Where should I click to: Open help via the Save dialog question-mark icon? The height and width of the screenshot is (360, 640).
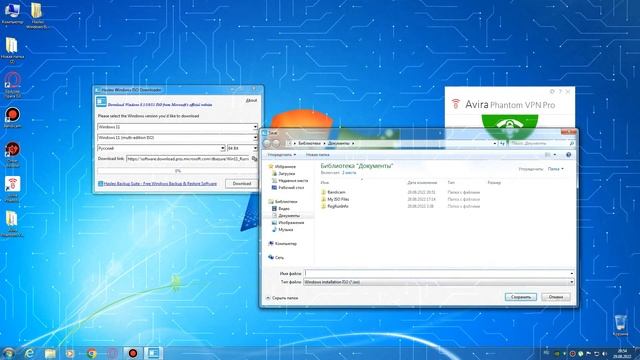(569, 155)
